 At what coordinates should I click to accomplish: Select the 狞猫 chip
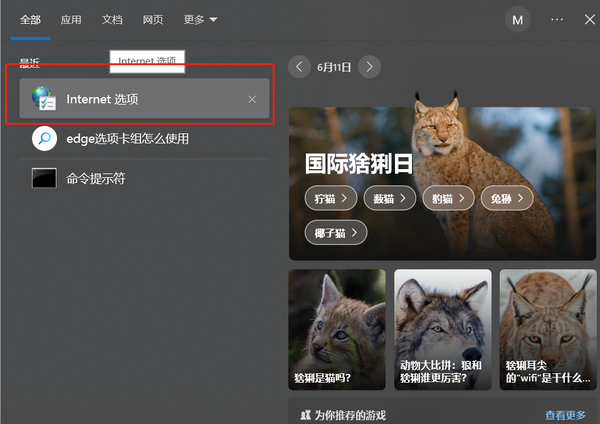331,198
